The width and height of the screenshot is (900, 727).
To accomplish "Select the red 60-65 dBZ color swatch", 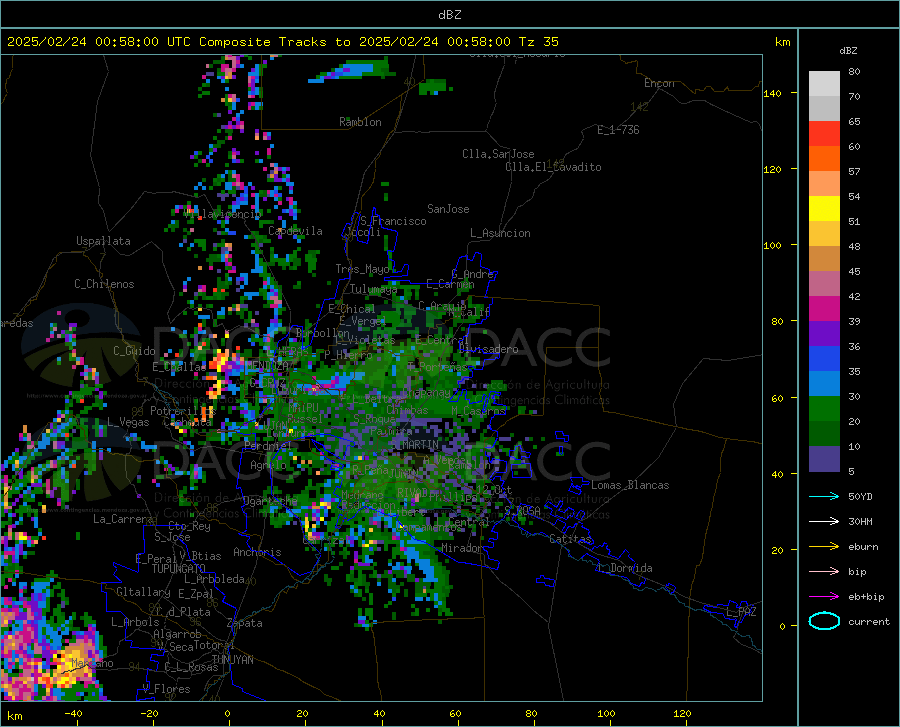I will pos(824,134).
